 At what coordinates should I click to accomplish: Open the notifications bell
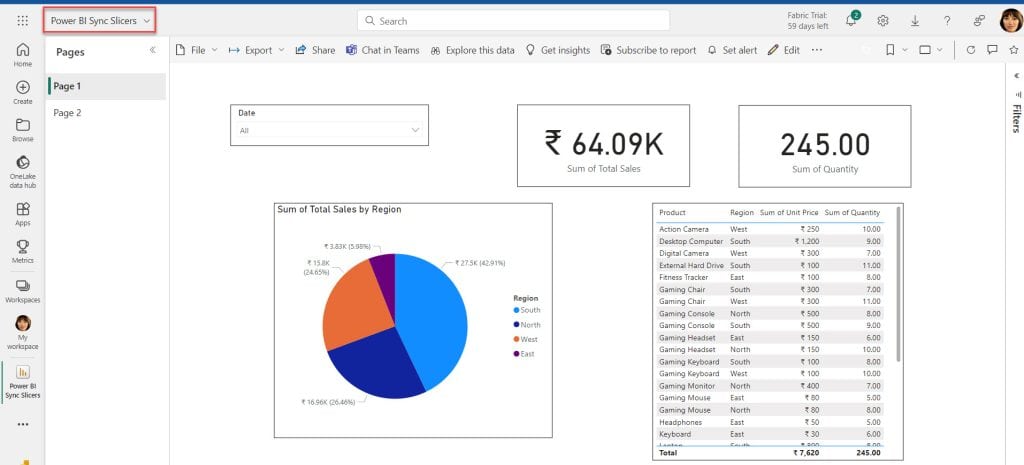coord(851,20)
